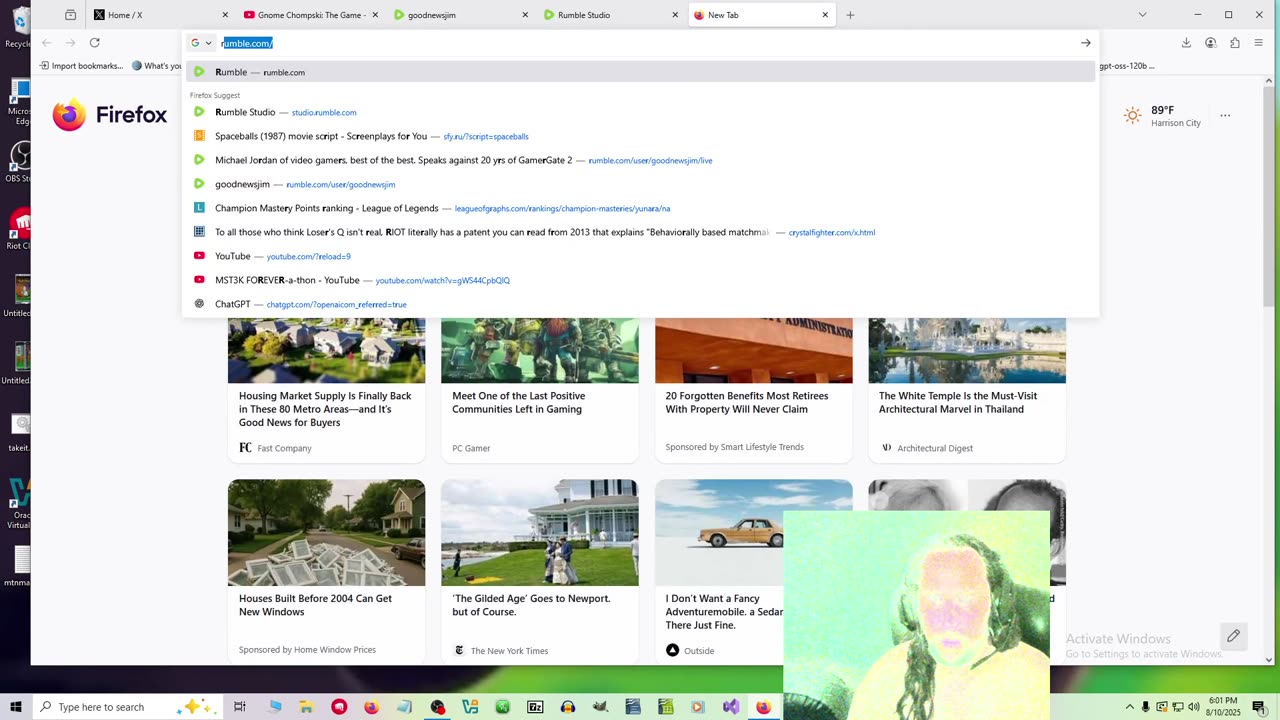Close the Rumble Studio tab
Screen dimensions: 1280x720
point(675,15)
